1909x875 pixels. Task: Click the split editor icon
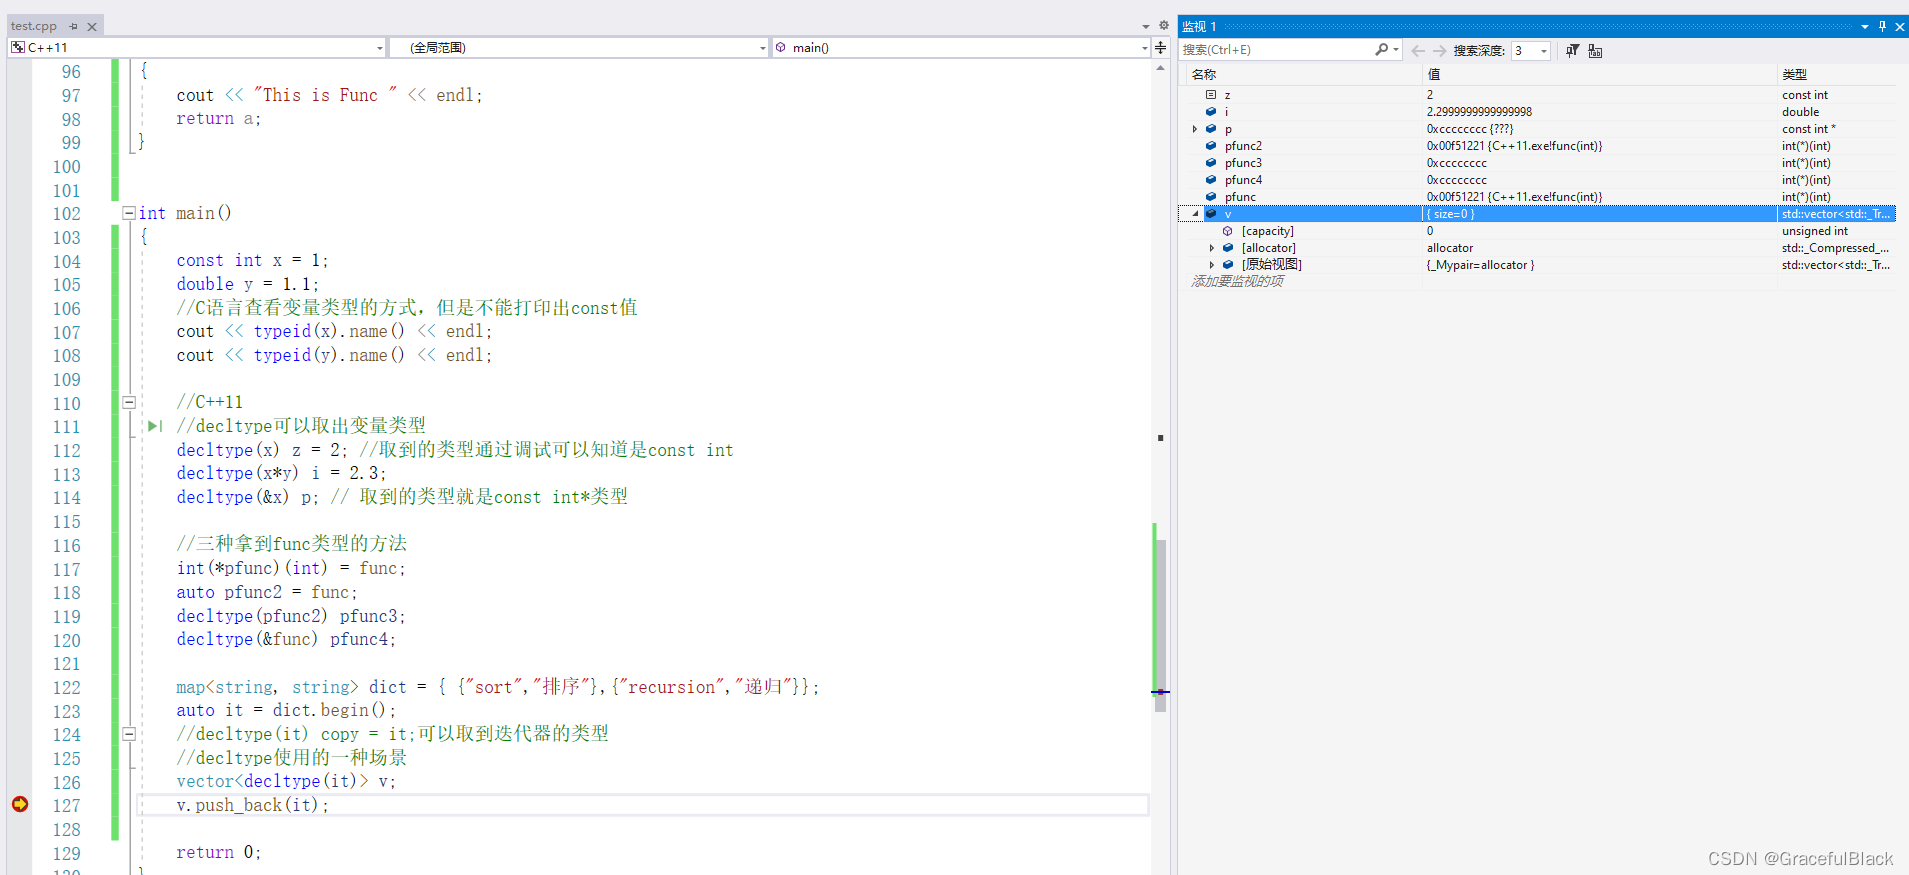1160,47
